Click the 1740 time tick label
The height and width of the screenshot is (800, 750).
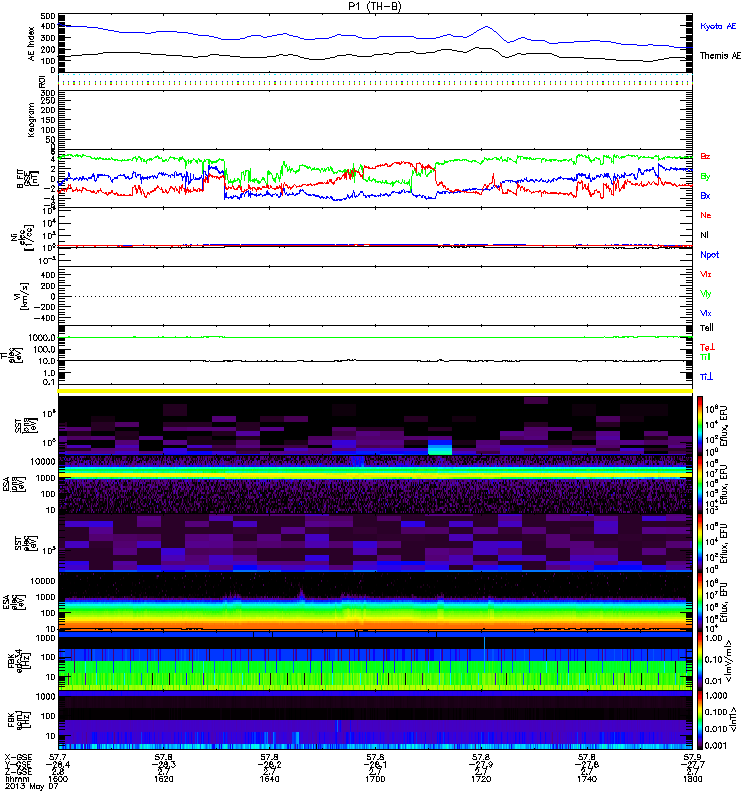pos(587,779)
